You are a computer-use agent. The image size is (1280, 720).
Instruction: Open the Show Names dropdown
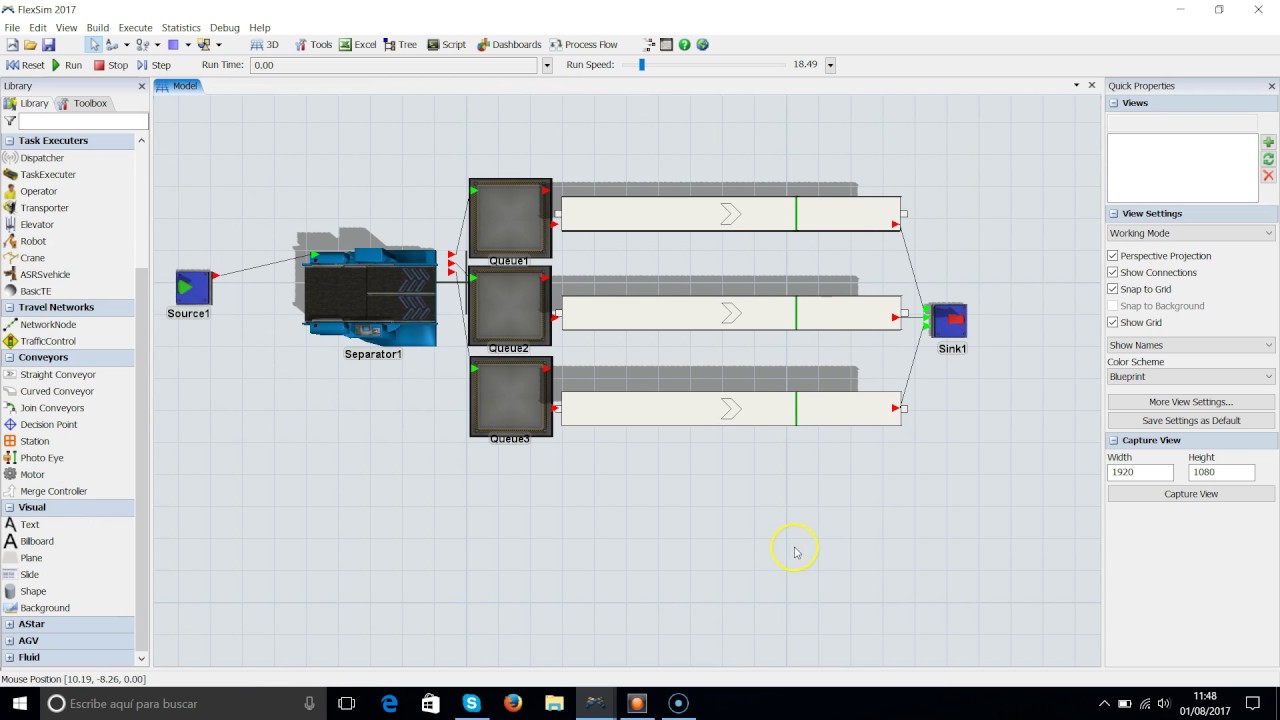point(1191,345)
